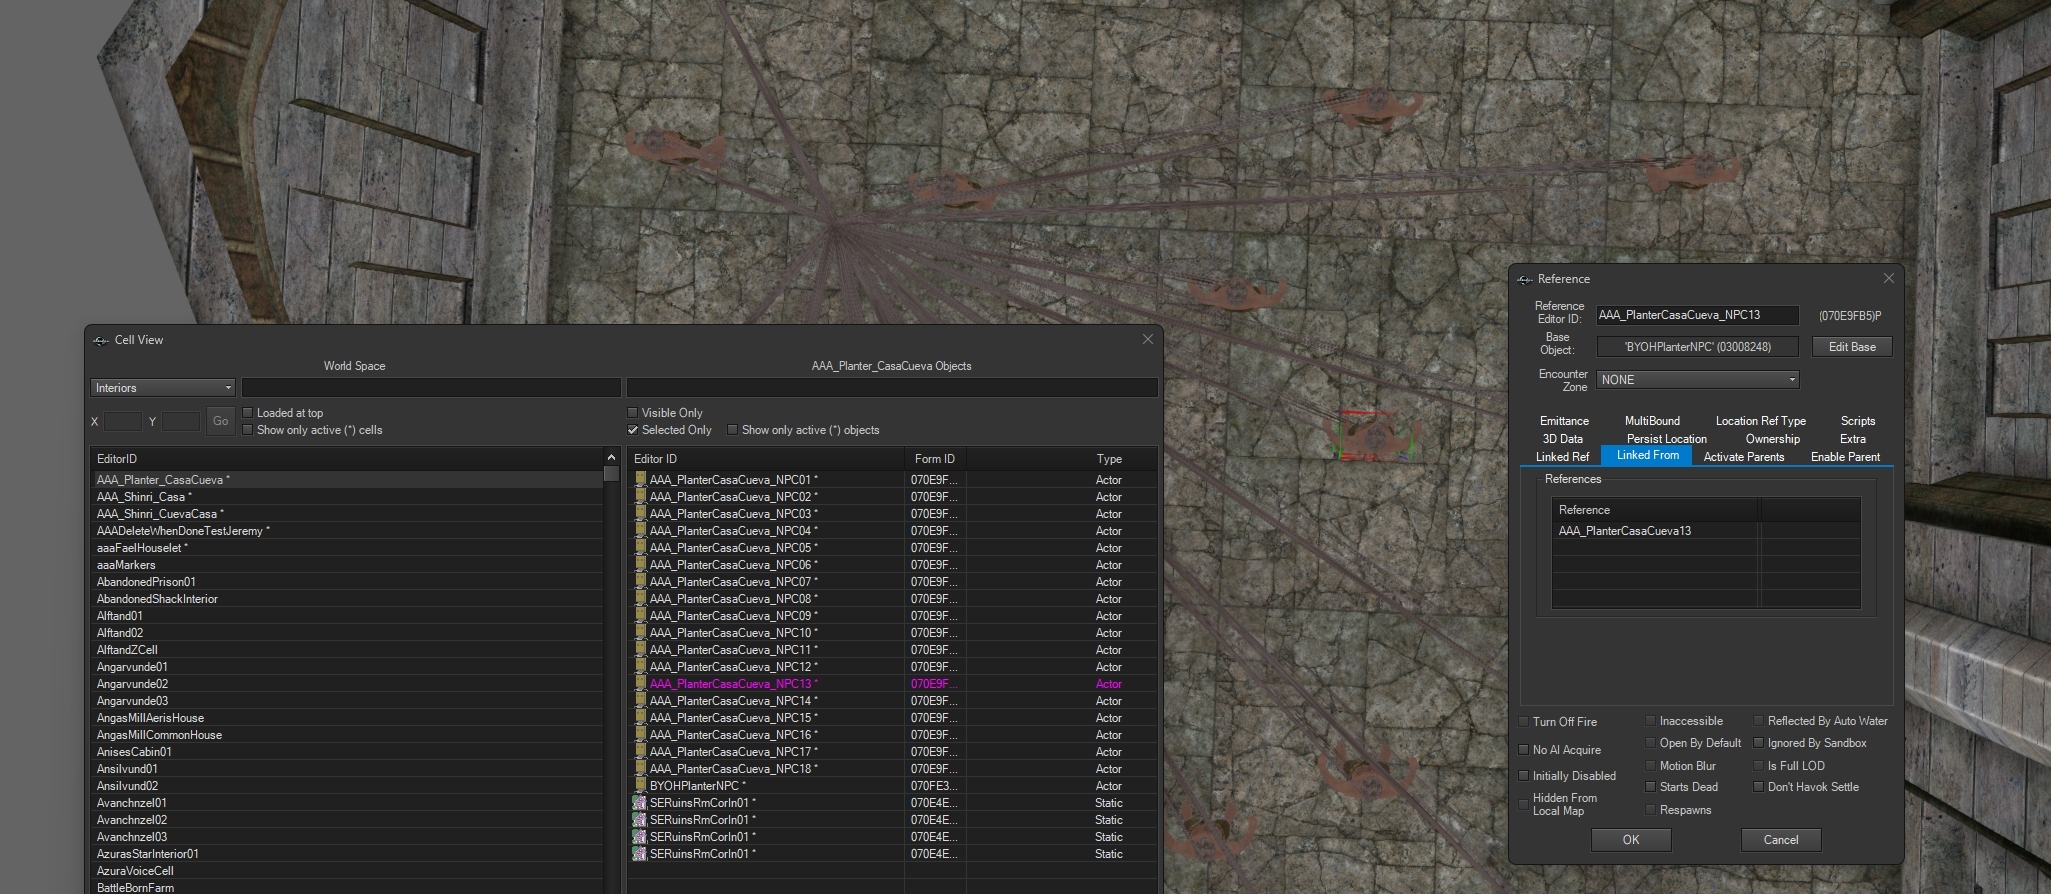2051x894 pixels.
Task: Click the static icon of last SERuinsRmCorIn01 entry
Action: point(640,854)
